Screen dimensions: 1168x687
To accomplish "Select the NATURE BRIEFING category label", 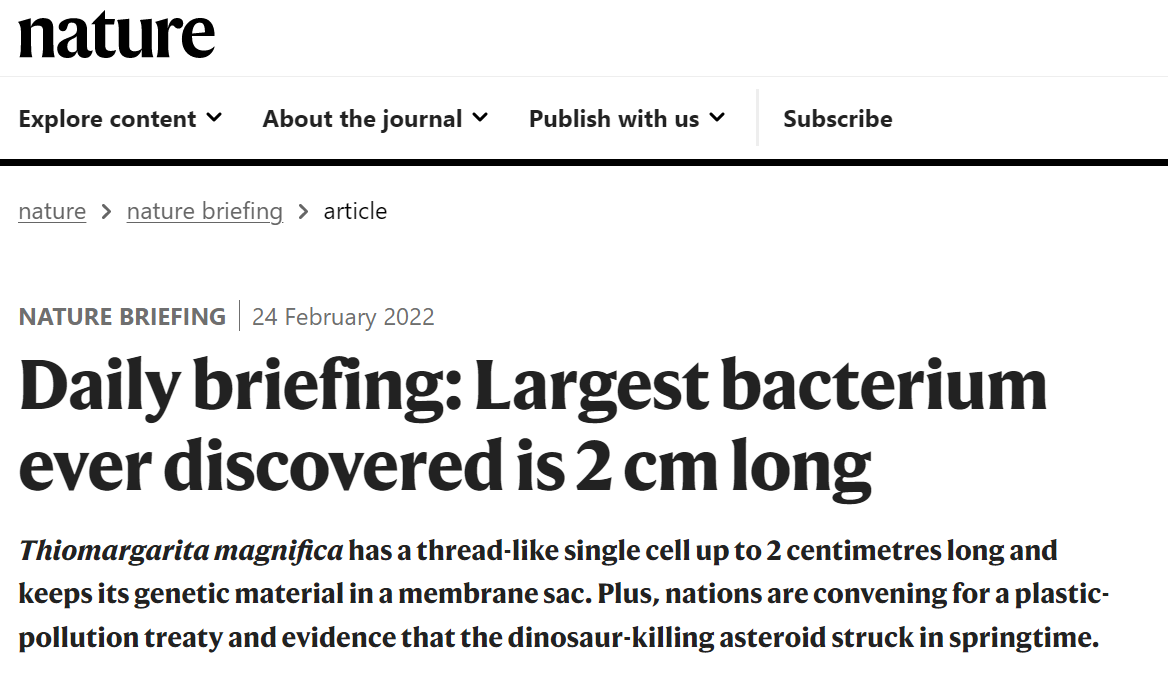I will [122, 317].
